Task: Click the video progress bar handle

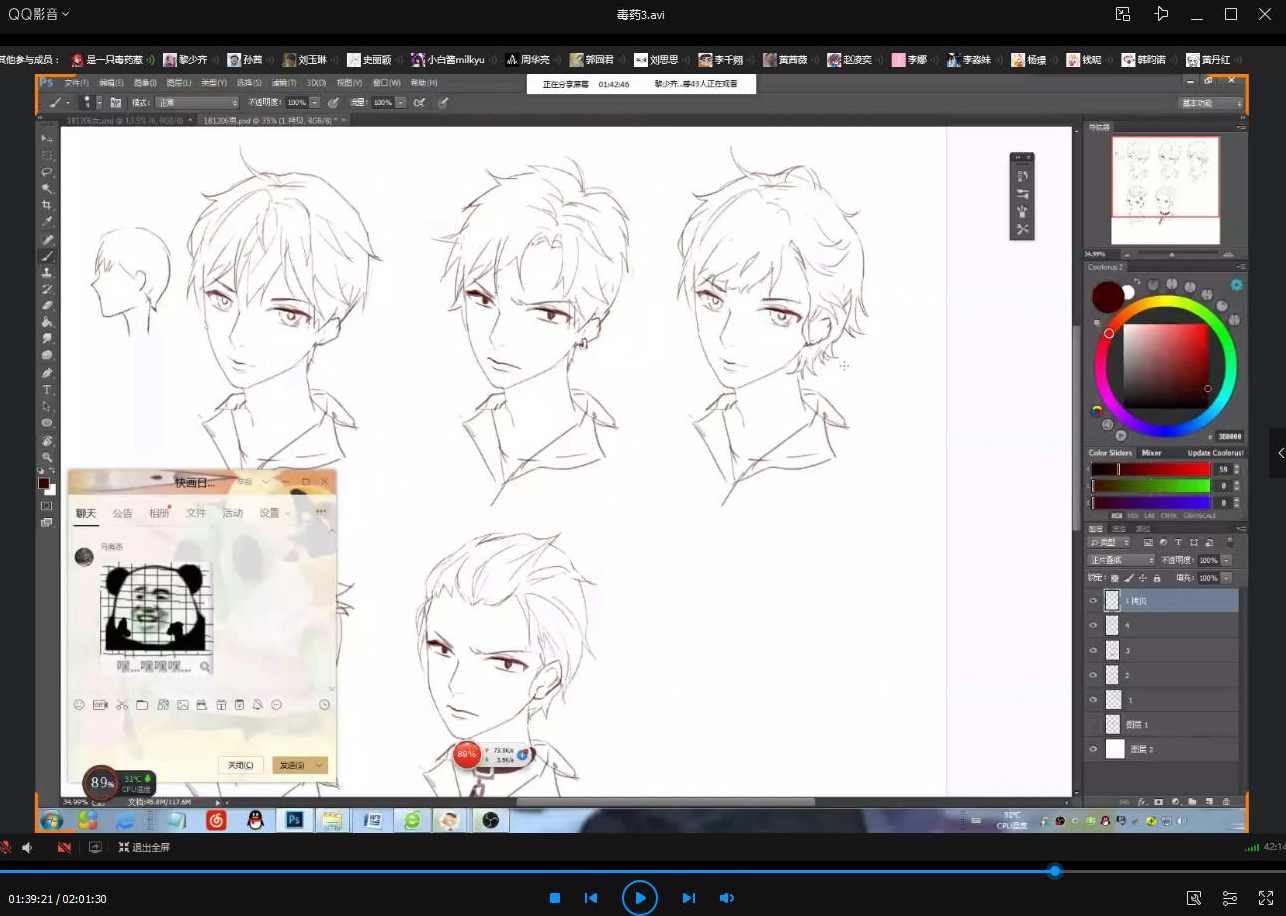Action: pos(1054,871)
